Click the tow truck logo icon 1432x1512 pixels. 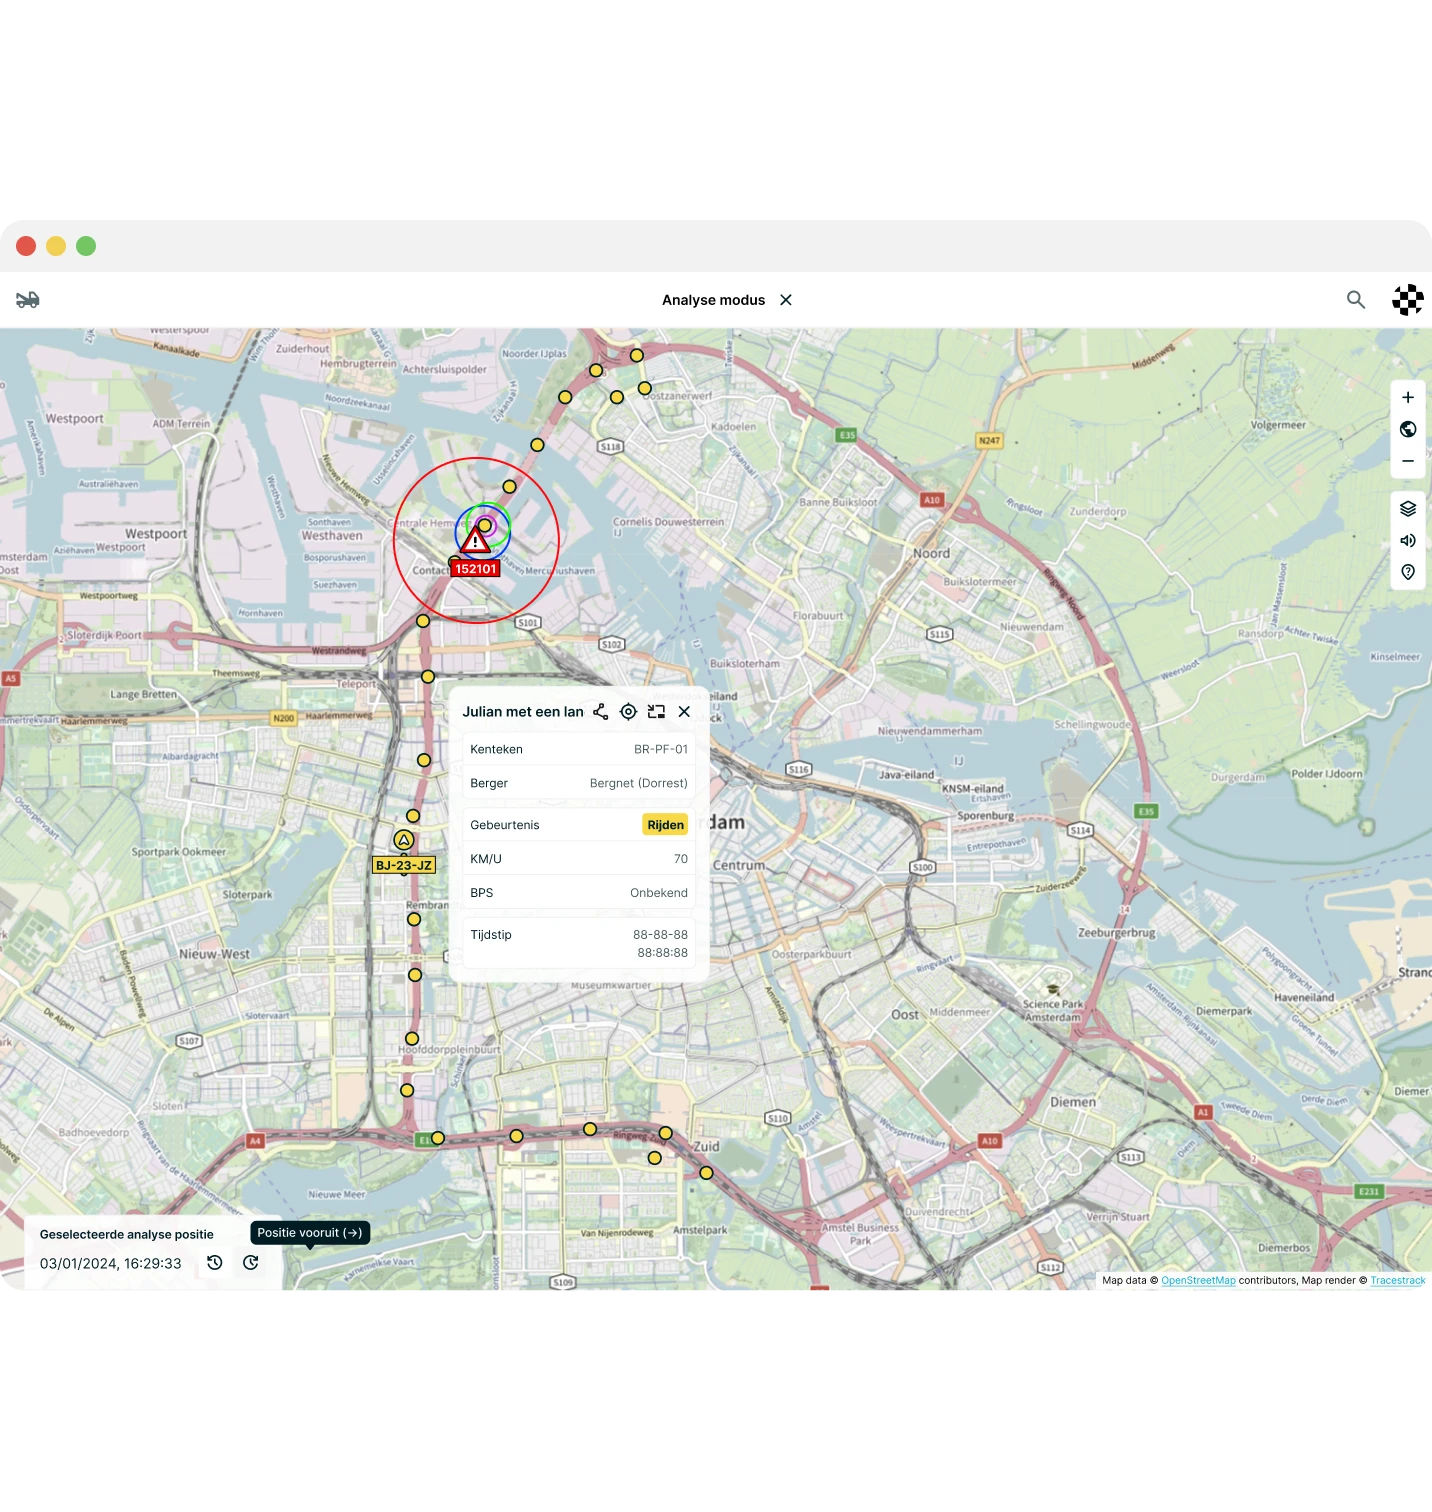tap(28, 300)
